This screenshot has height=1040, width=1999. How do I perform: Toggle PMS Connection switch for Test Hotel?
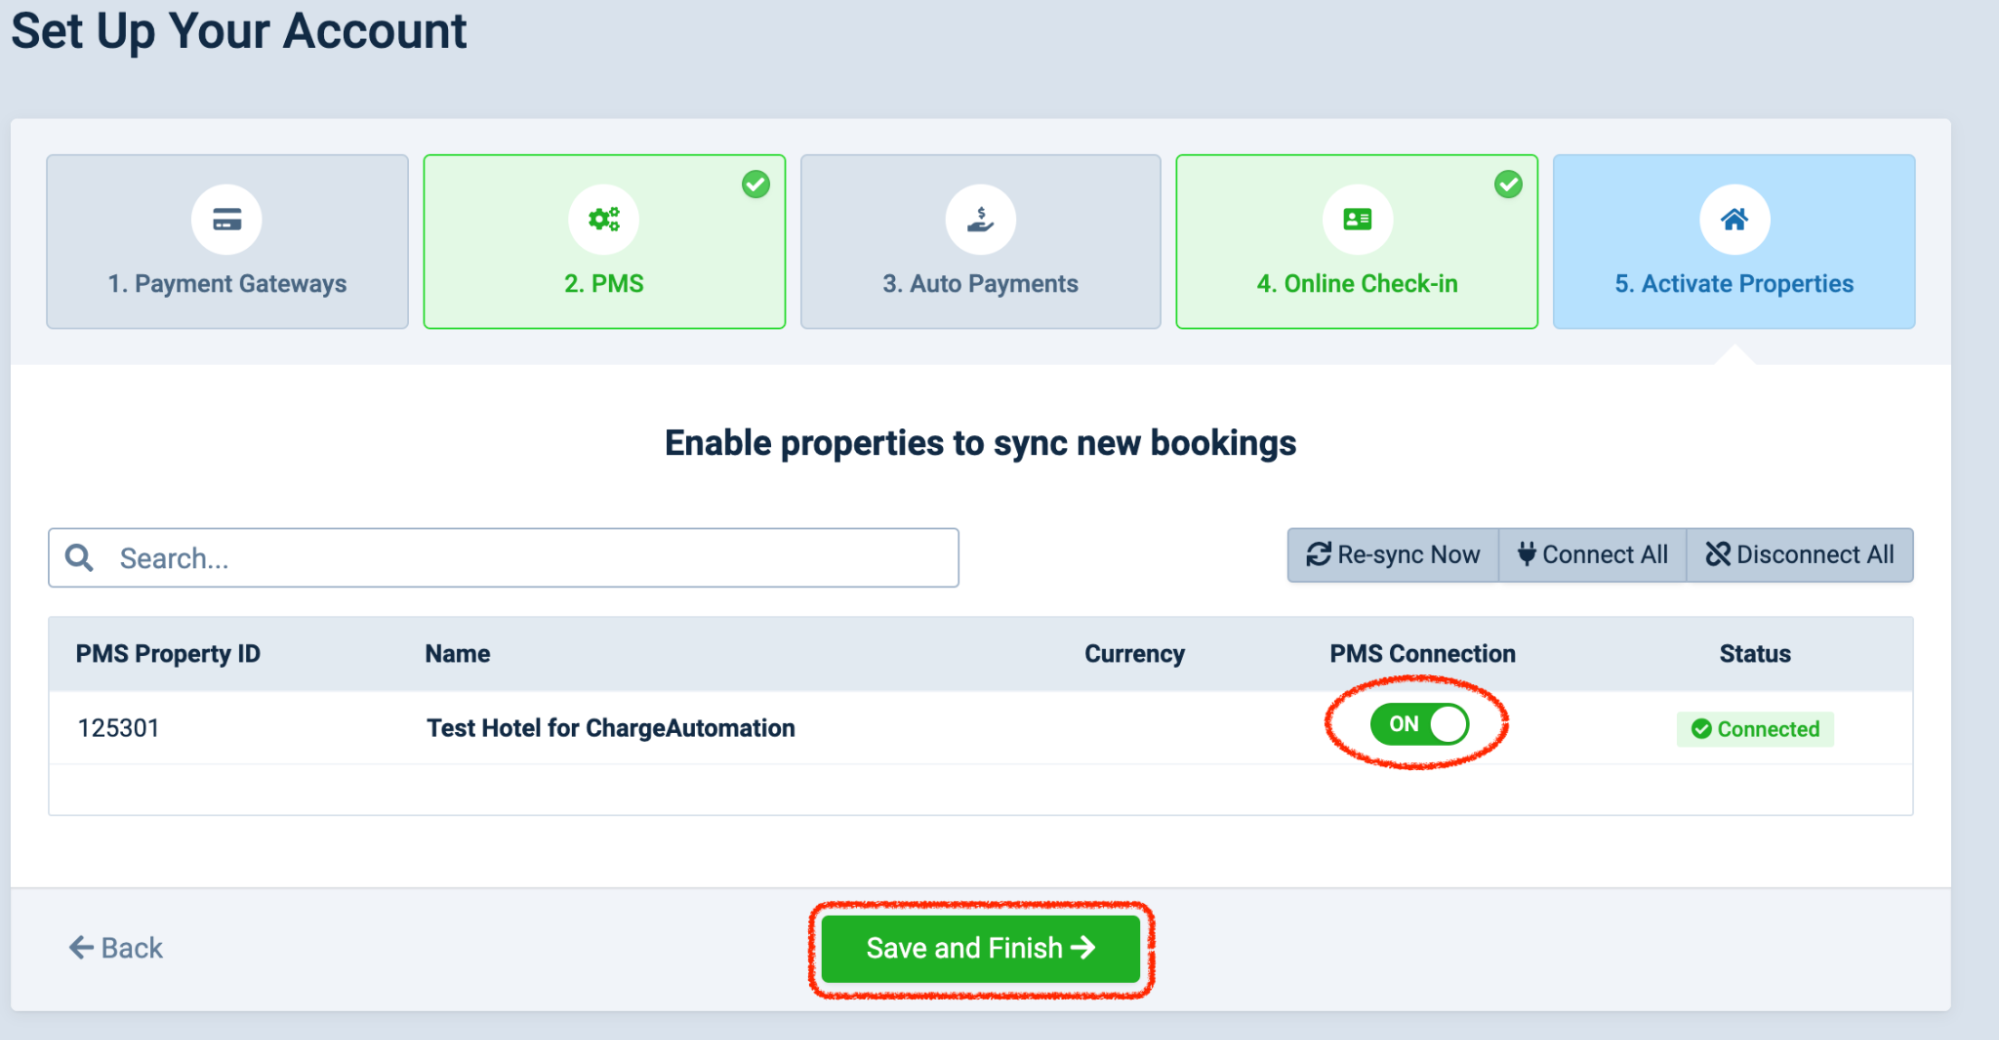pos(1419,724)
